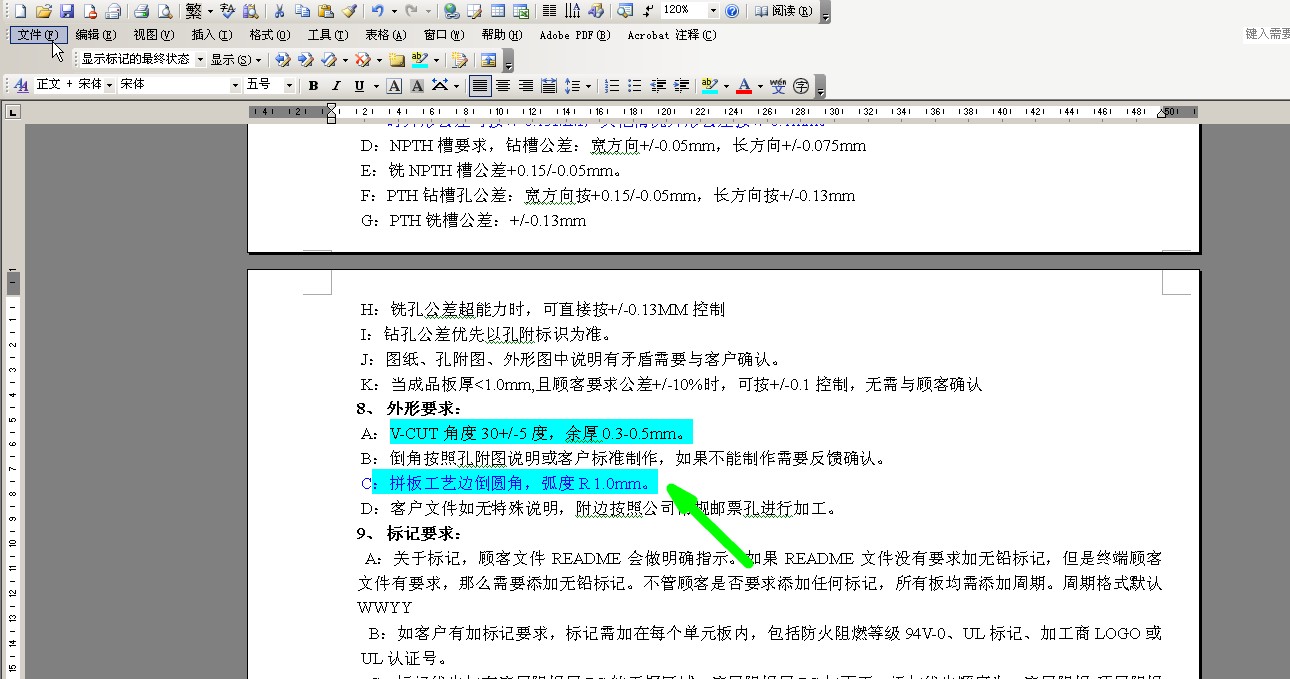Open the 表格(A) menu
This screenshot has width=1290, height=679.
(385, 35)
